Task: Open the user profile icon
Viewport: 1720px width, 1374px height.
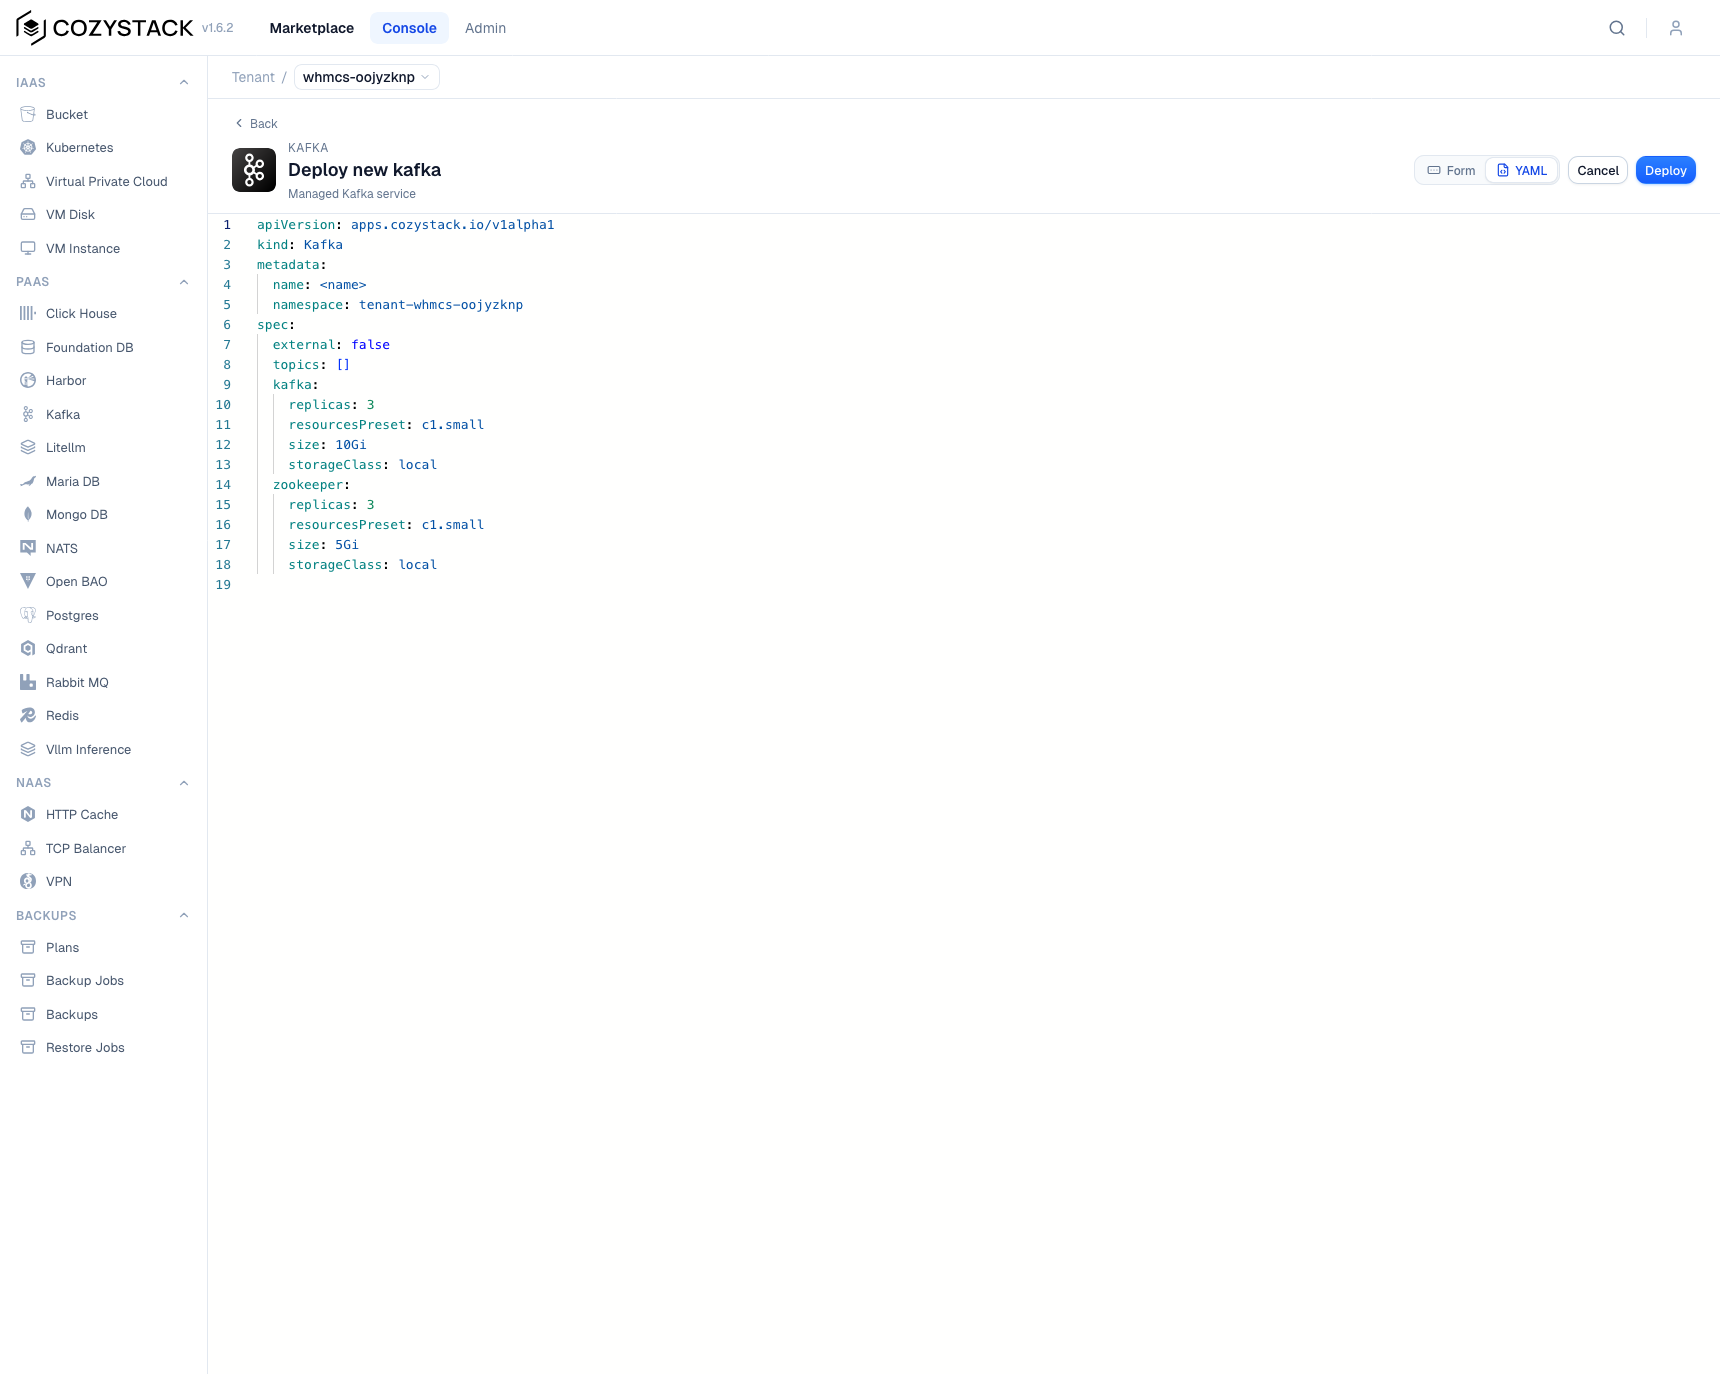Action: pyautogui.click(x=1676, y=28)
